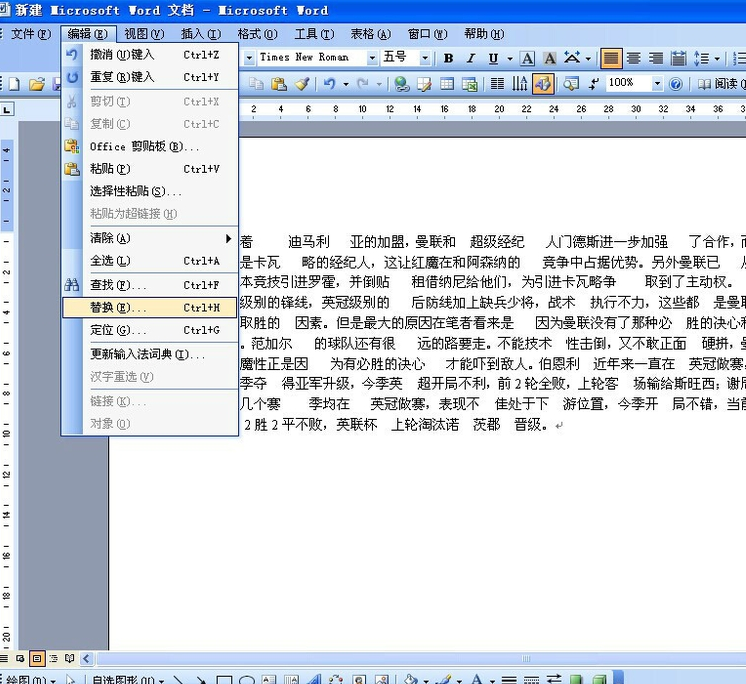Switch to Web layout view
Screen dimensions: 746x684
tap(20, 659)
